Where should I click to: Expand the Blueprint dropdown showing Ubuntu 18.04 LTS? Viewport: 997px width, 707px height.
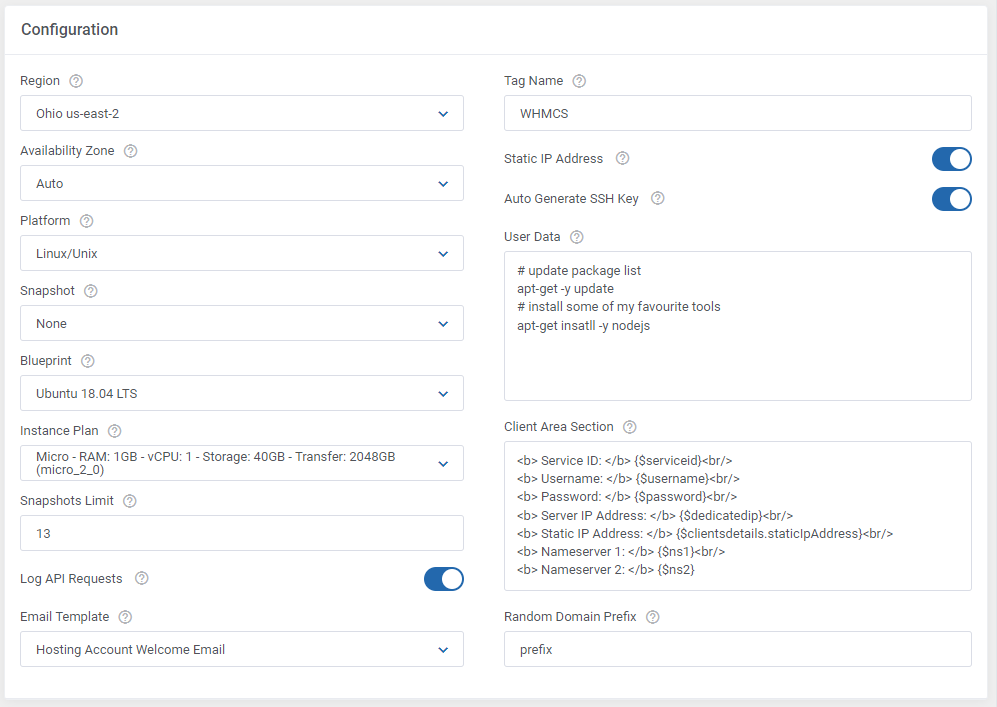click(x=242, y=393)
